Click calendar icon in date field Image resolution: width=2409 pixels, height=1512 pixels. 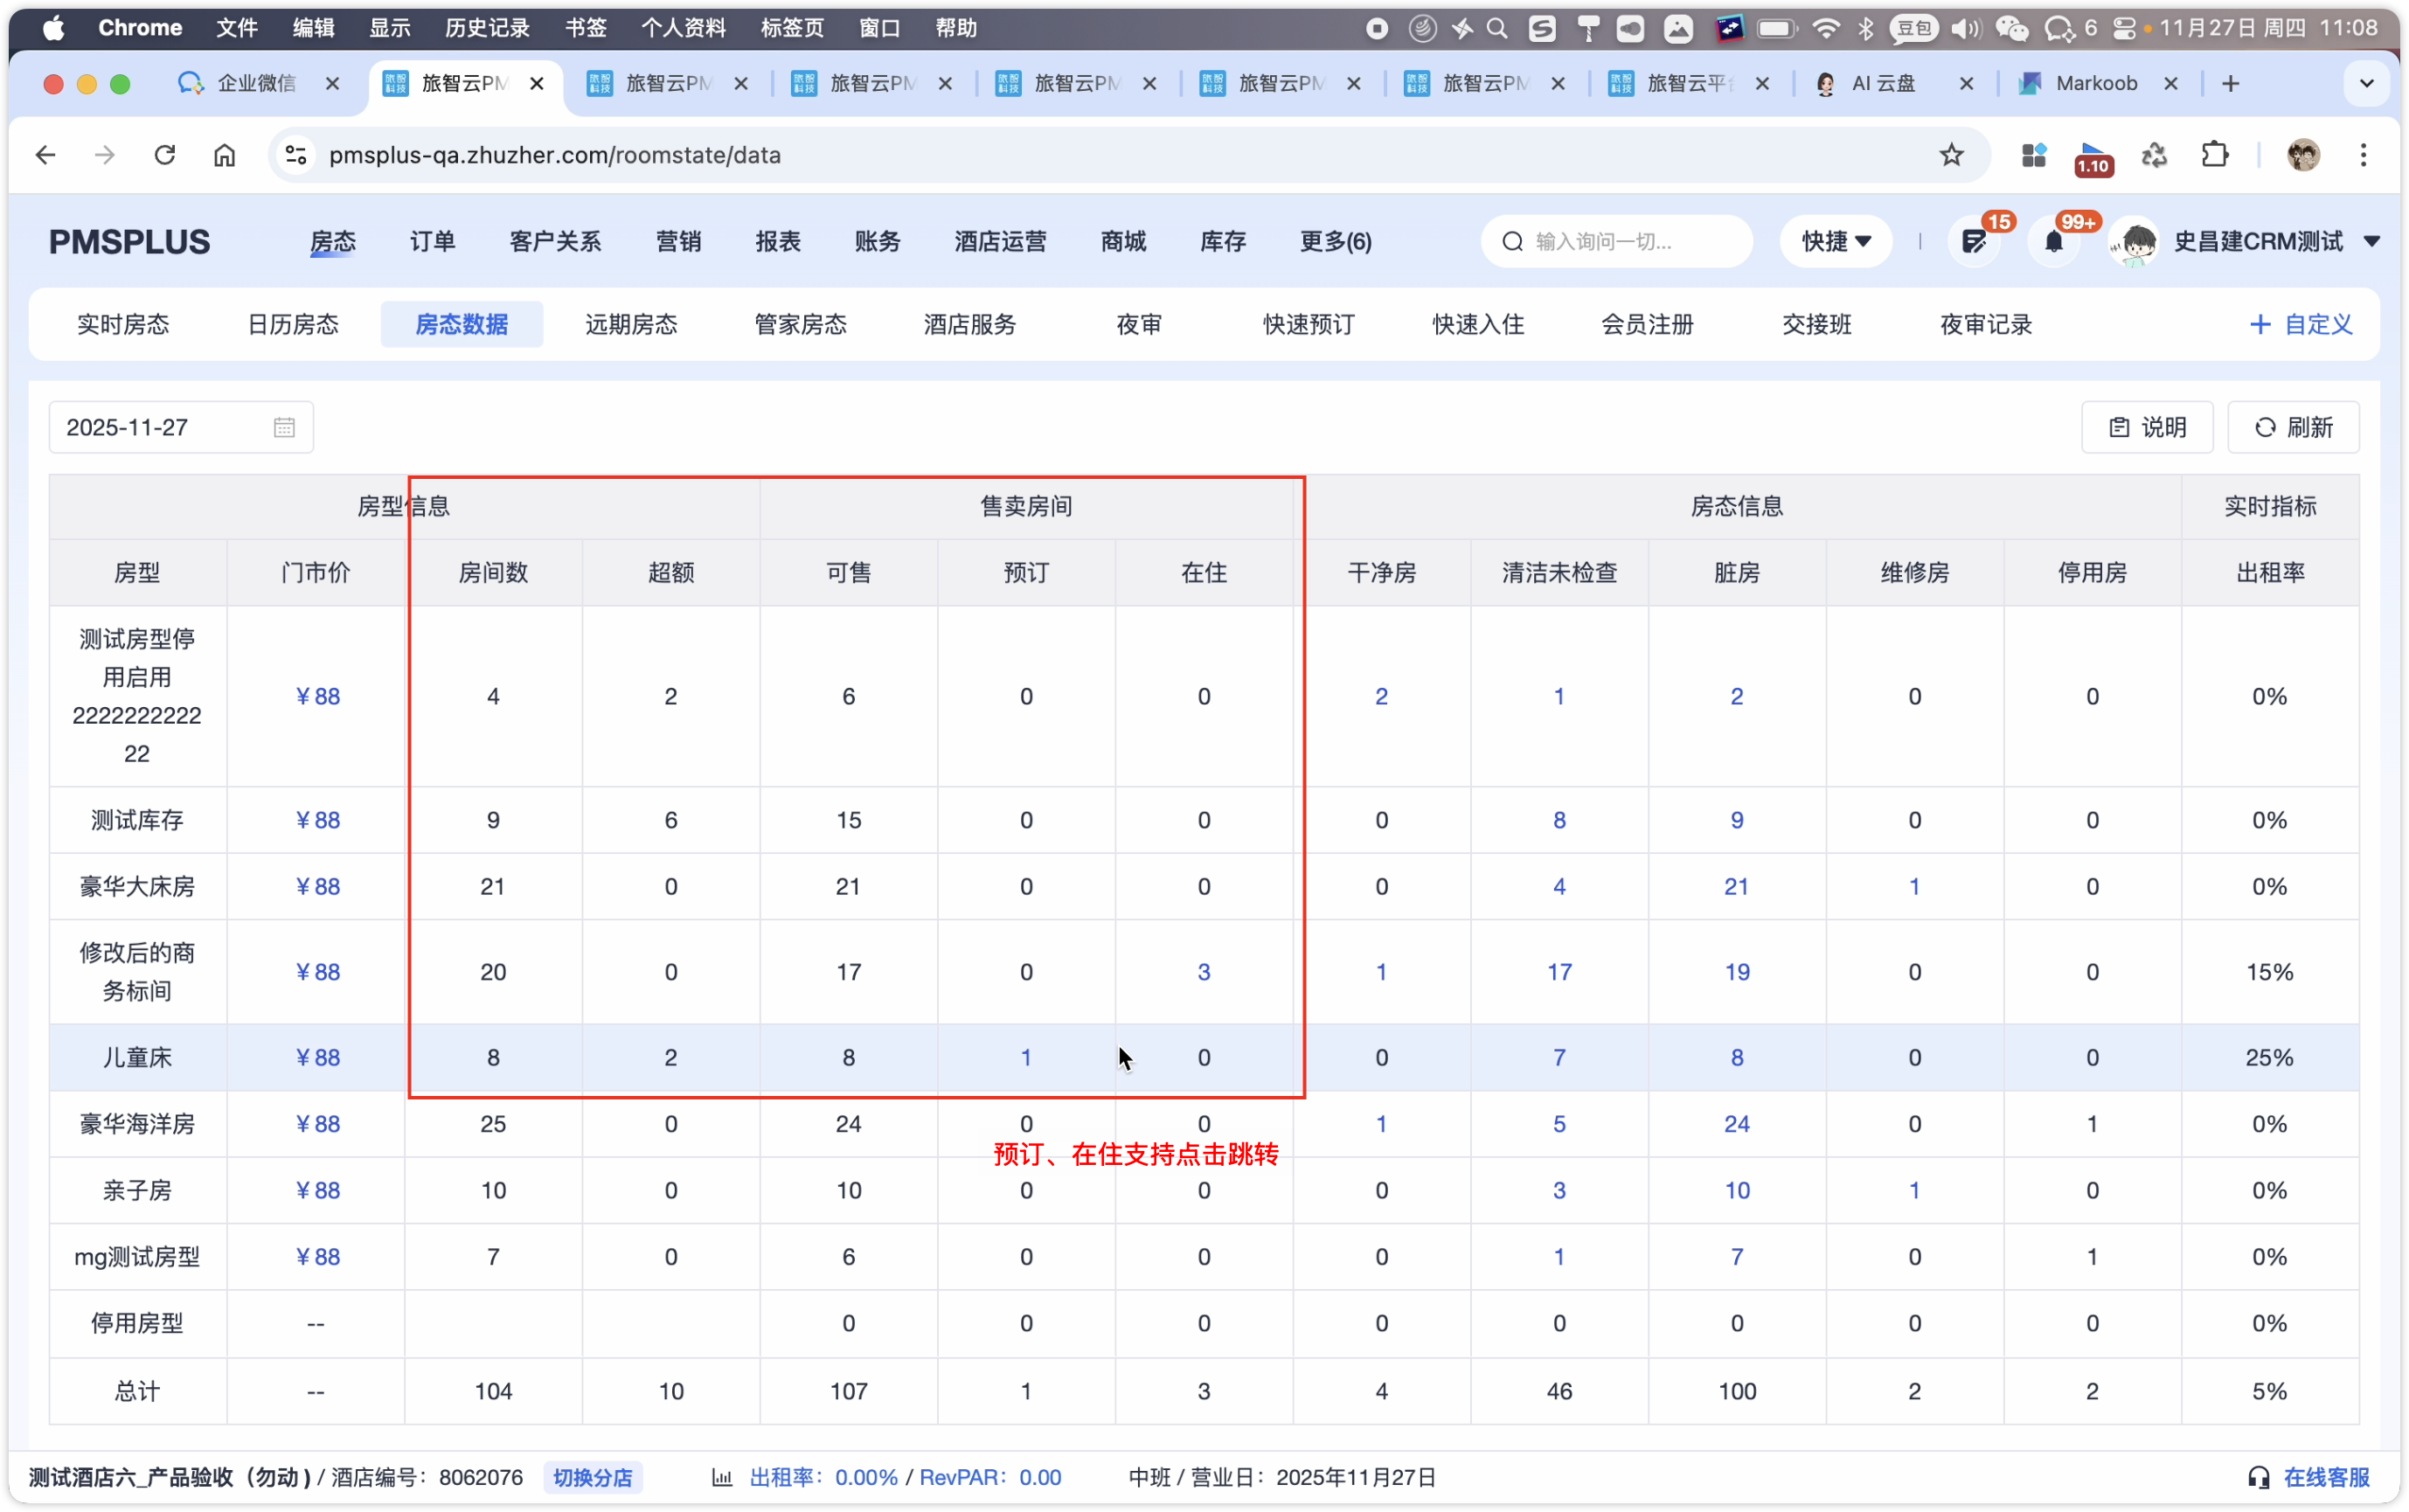[284, 428]
